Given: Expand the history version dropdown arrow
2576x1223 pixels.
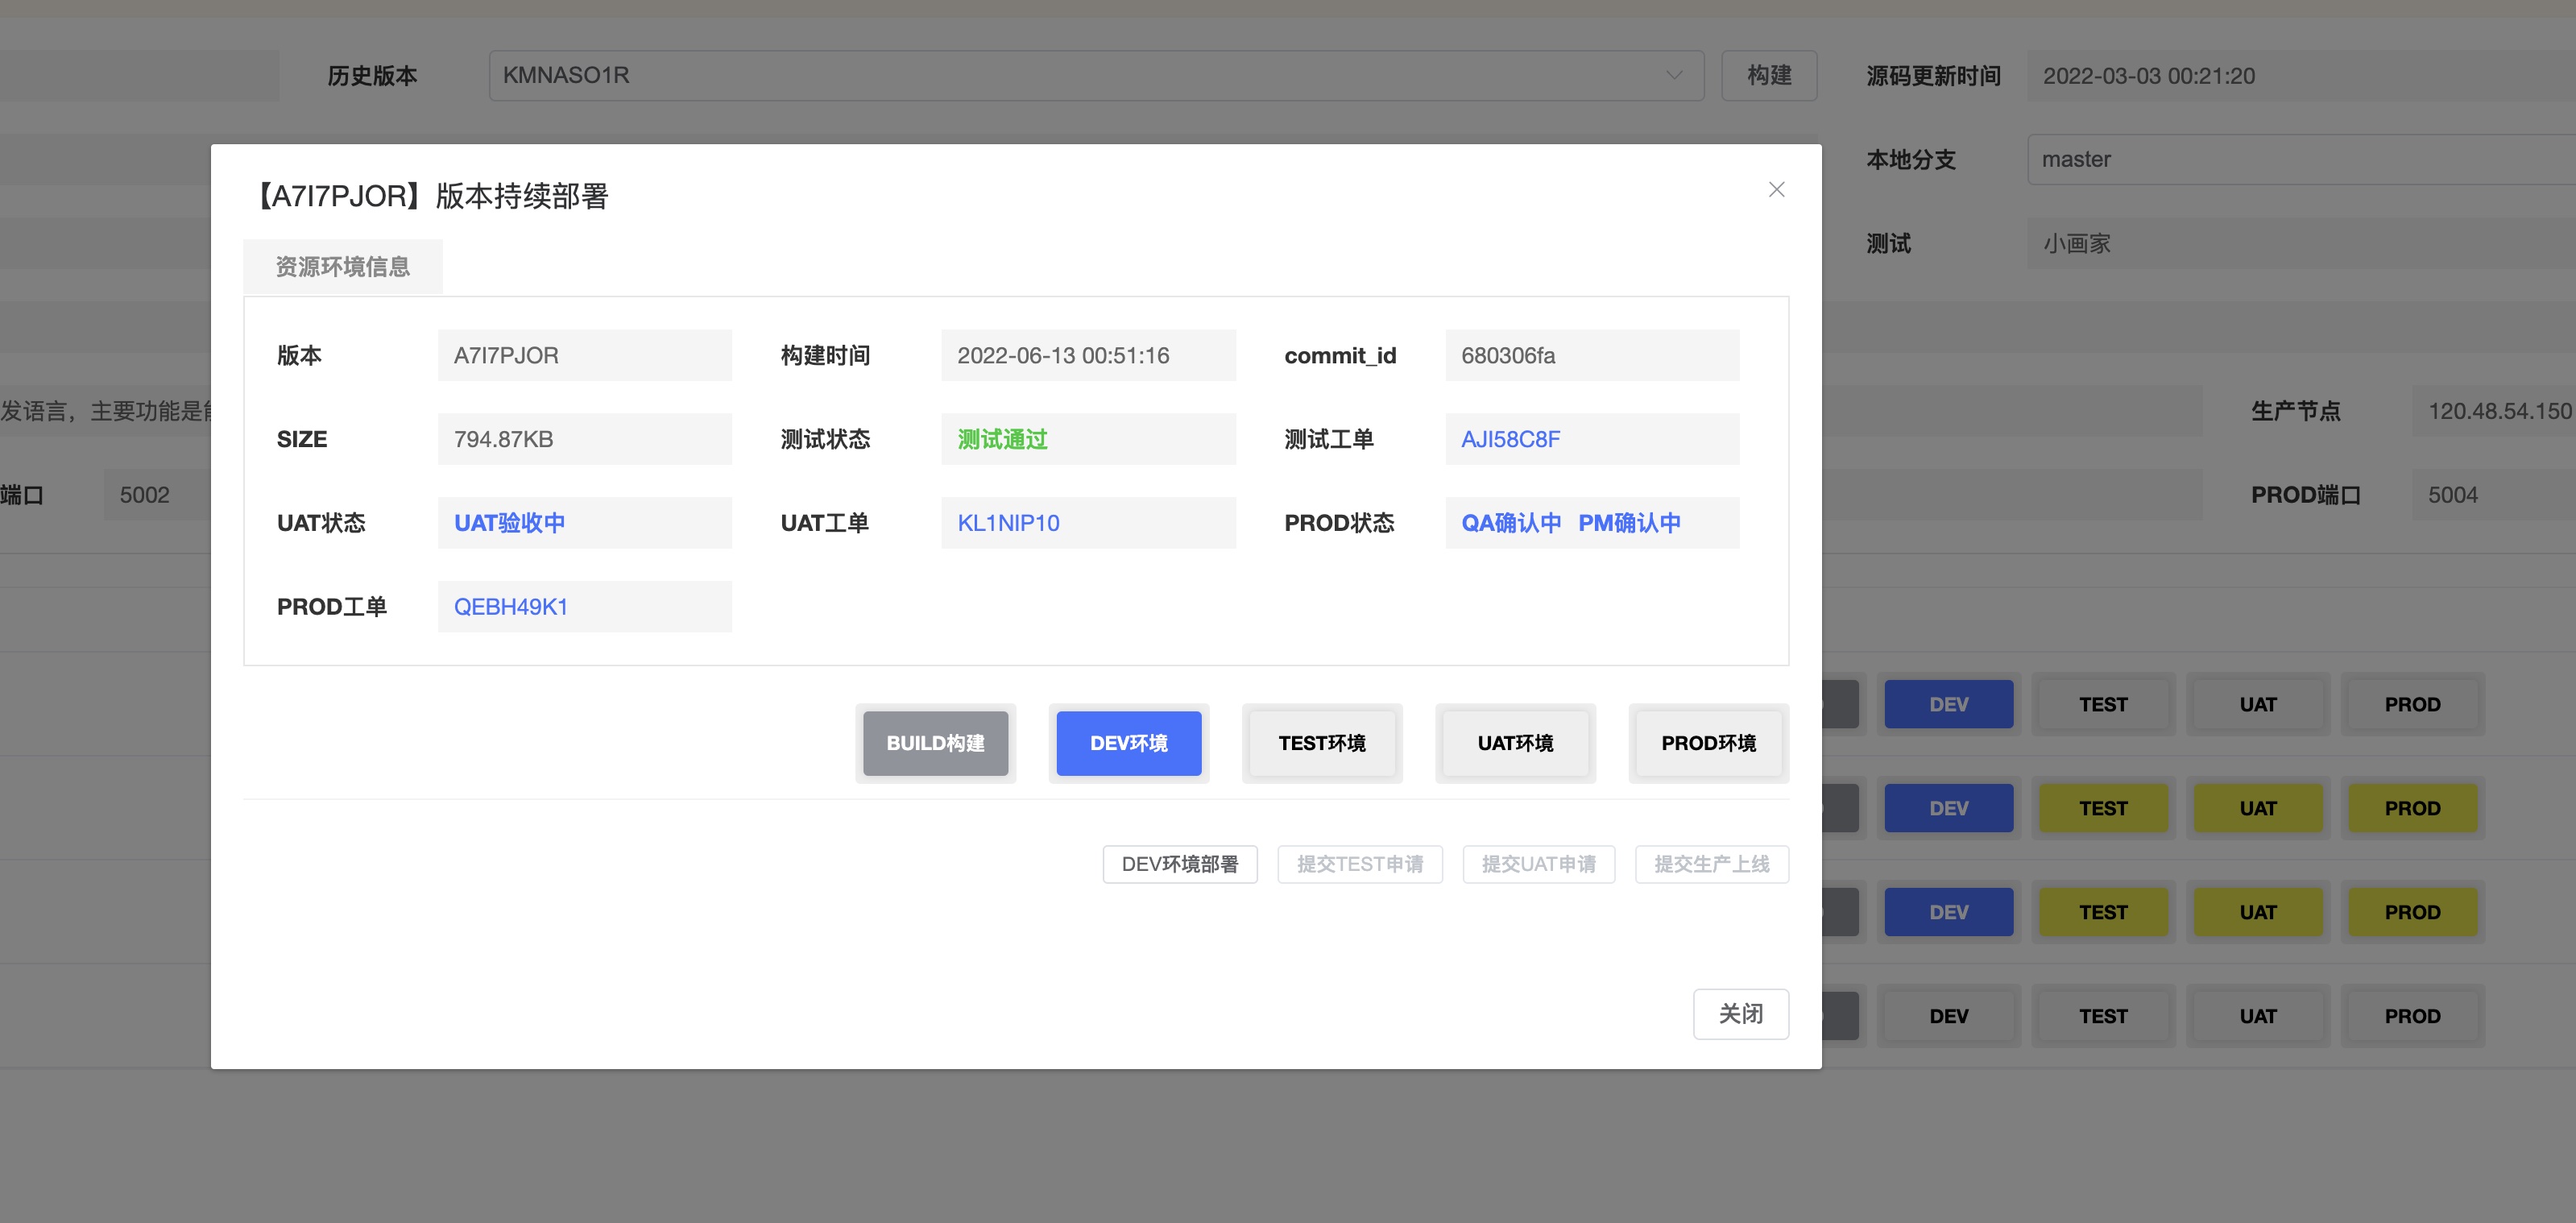Looking at the screenshot, I should coord(1673,76).
